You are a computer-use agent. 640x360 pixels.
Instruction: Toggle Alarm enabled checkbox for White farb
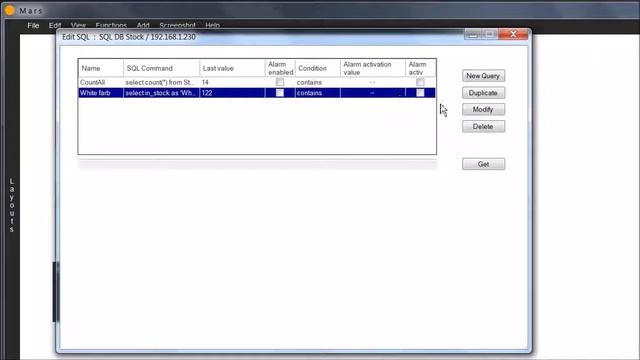click(x=280, y=93)
